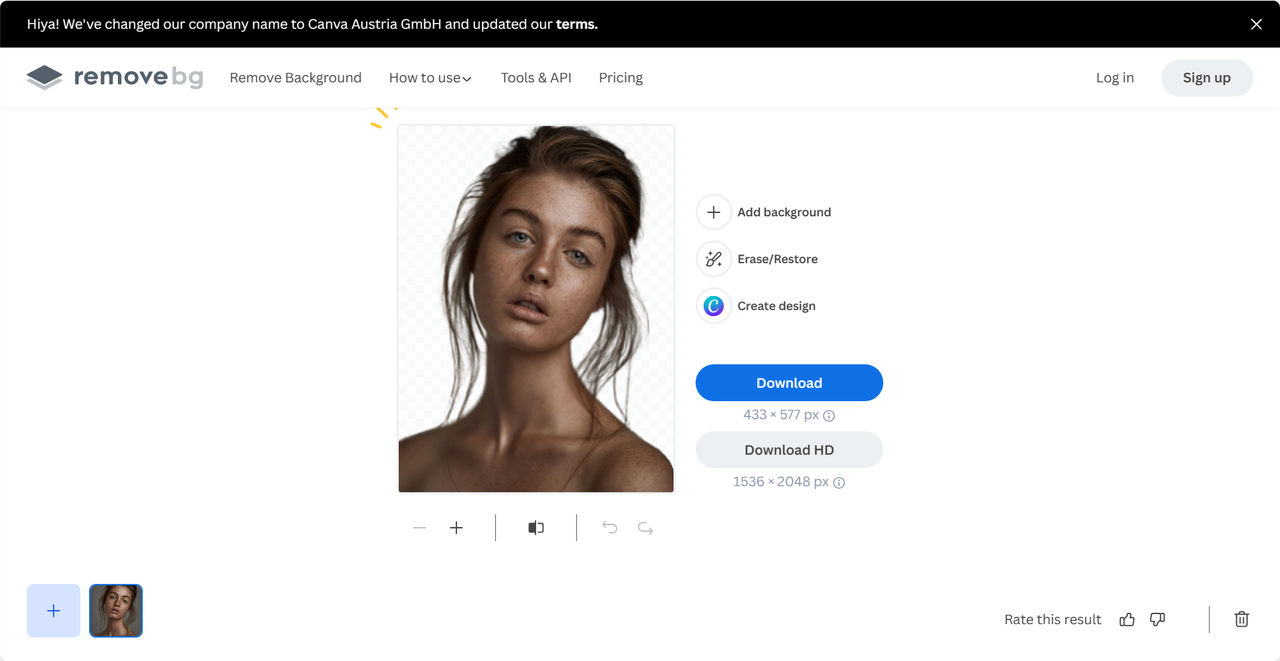Screen dimensions: 1280x661
Task: Click the undo arrow icon
Action: point(609,528)
